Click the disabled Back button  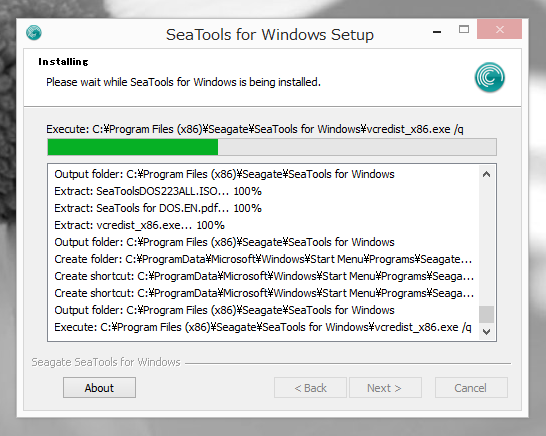tap(310, 388)
